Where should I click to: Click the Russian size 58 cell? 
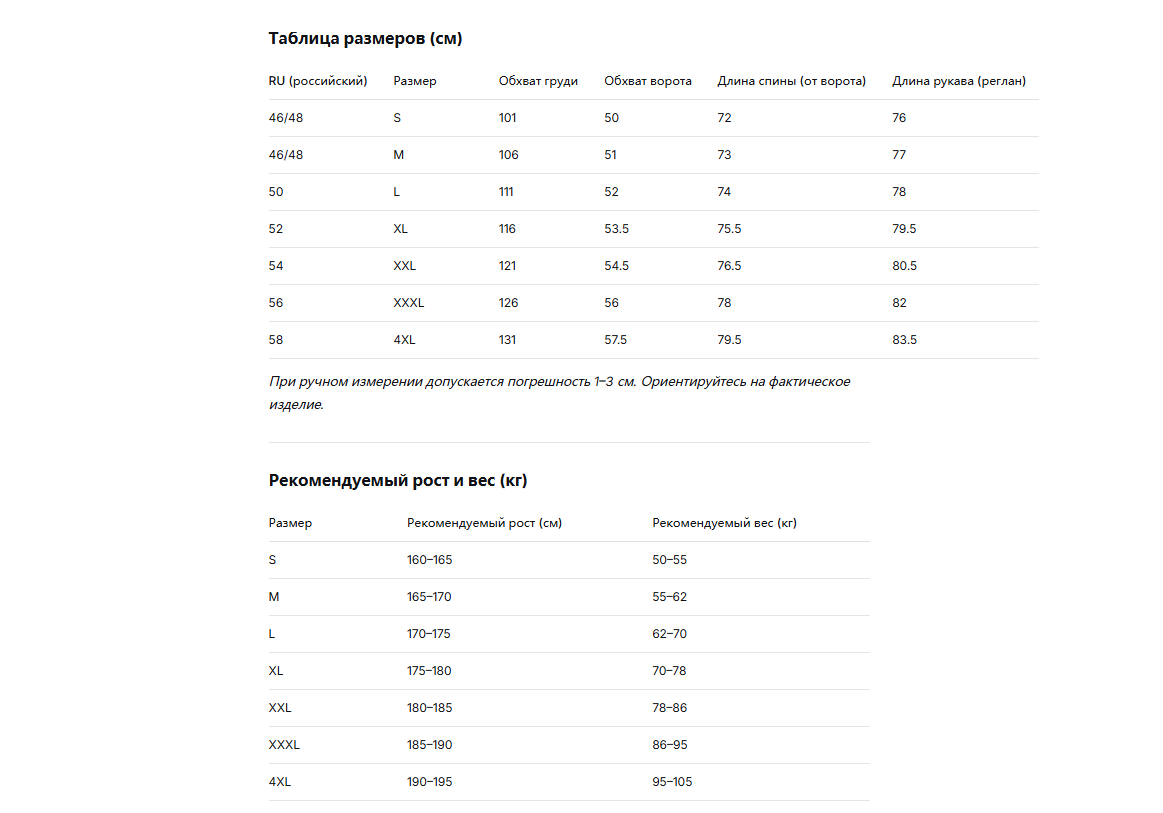pyautogui.click(x=276, y=340)
